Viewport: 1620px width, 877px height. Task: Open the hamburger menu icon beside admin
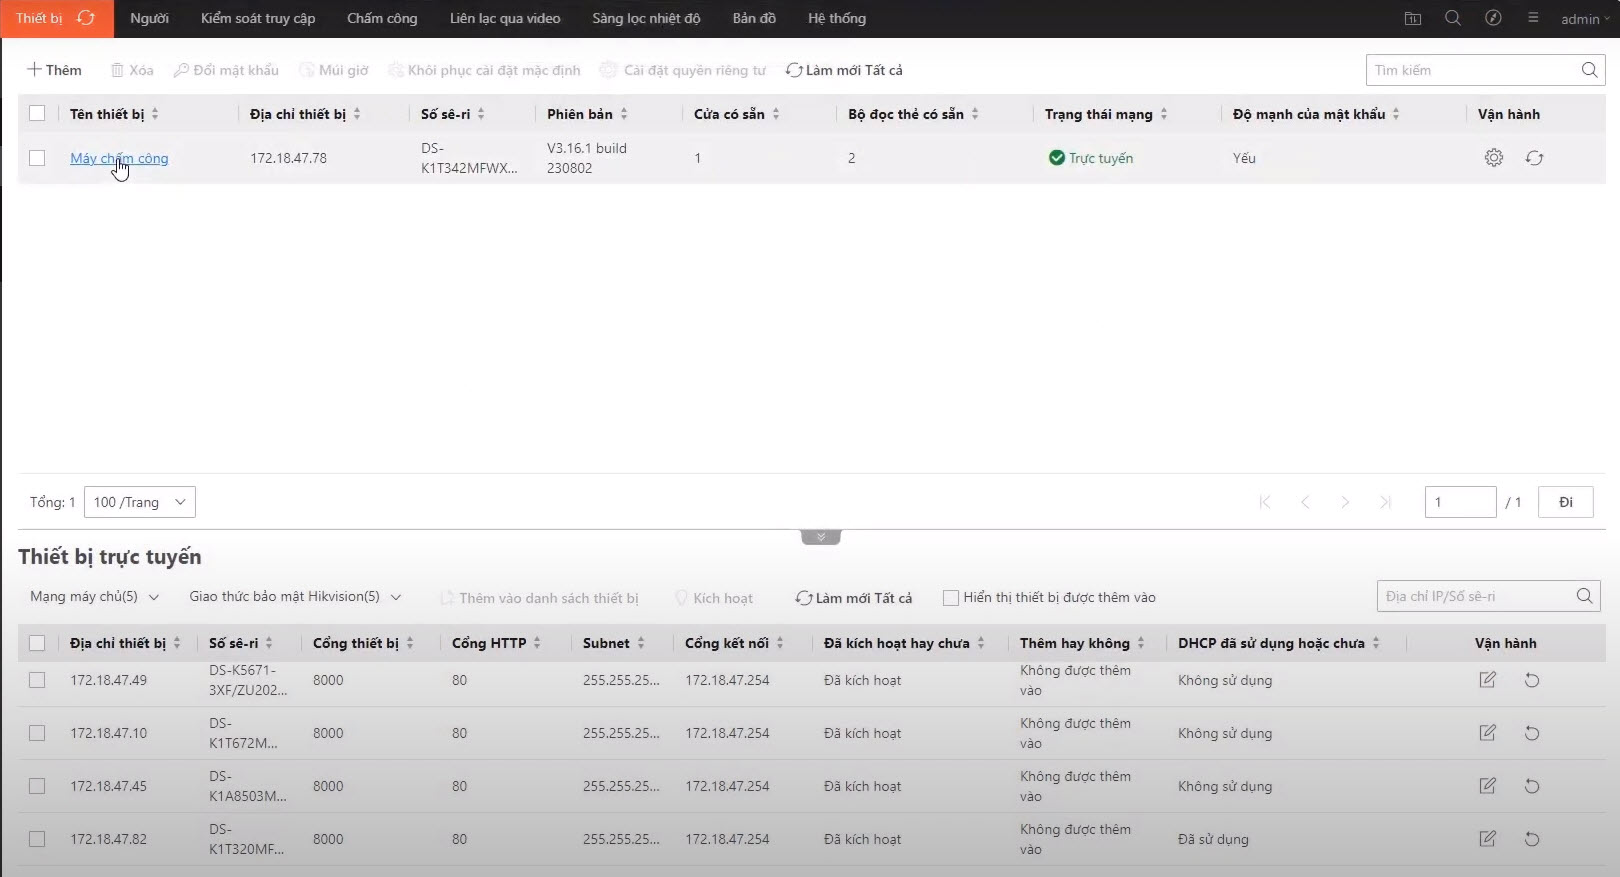[x=1533, y=18]
